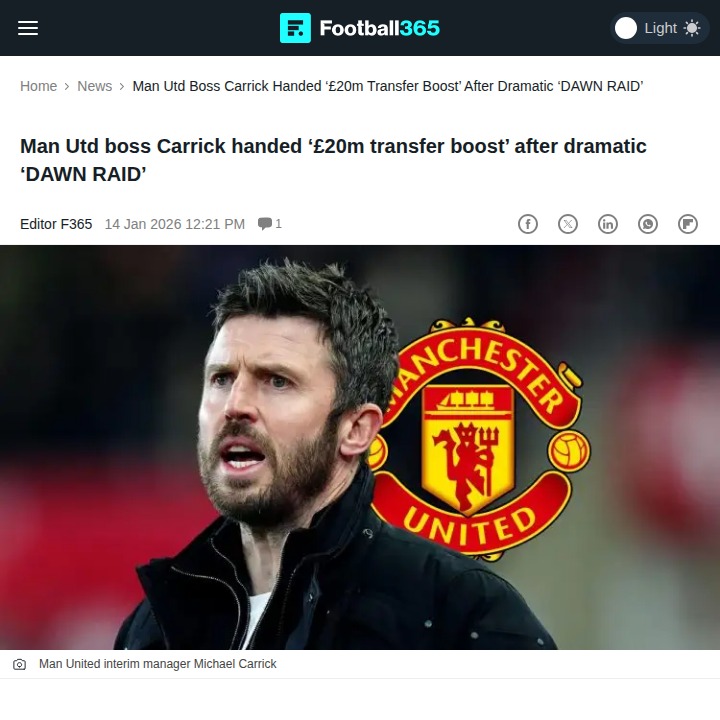Share article on LinkedIn
Image resolution: width=720 pixels, height=720 pixels.
click(x=608, y=224)
